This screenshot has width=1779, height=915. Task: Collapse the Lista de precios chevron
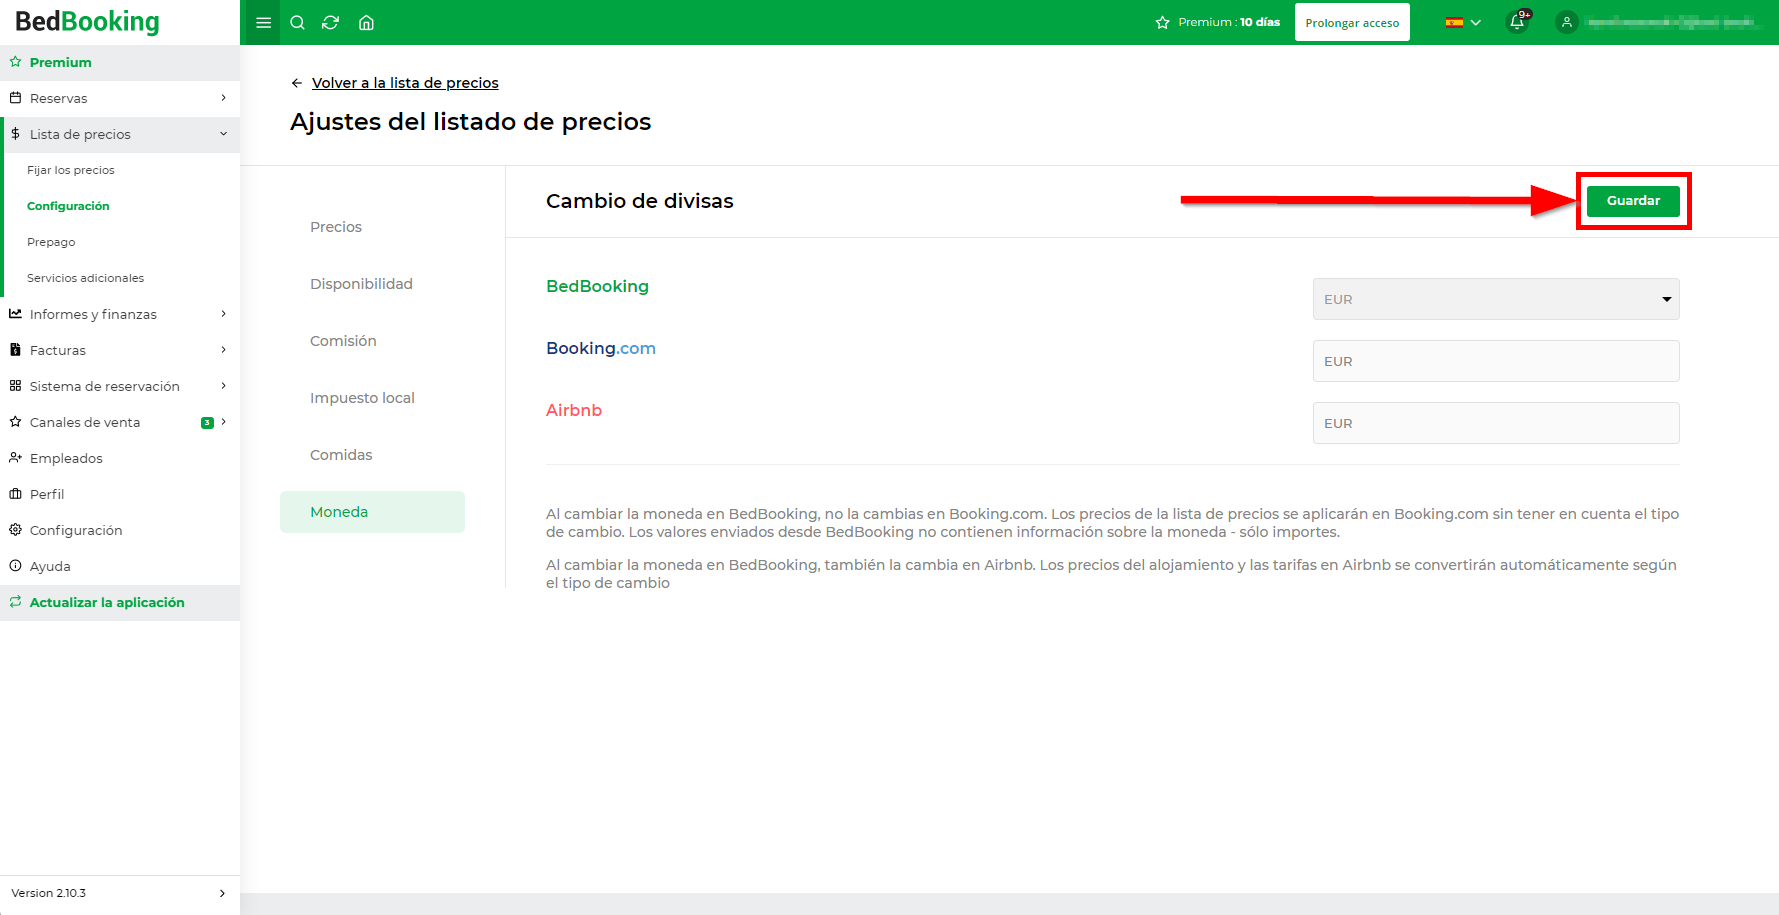(x=223, y=134)
